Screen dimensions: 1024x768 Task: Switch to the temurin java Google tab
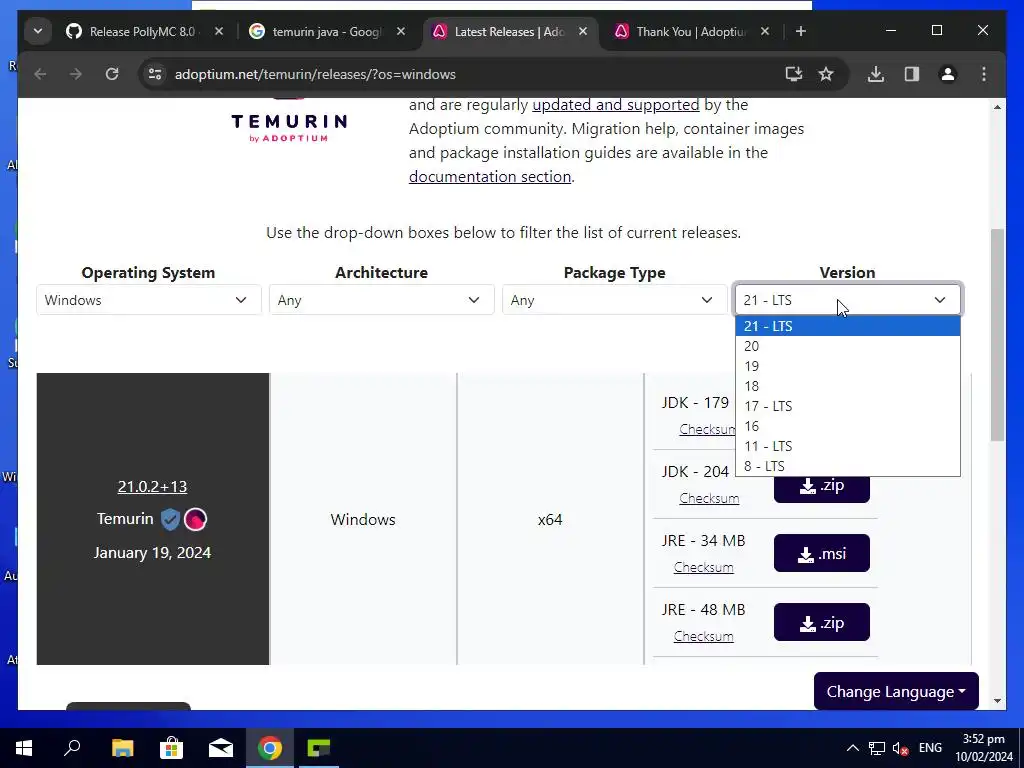(x=327, y=31)
